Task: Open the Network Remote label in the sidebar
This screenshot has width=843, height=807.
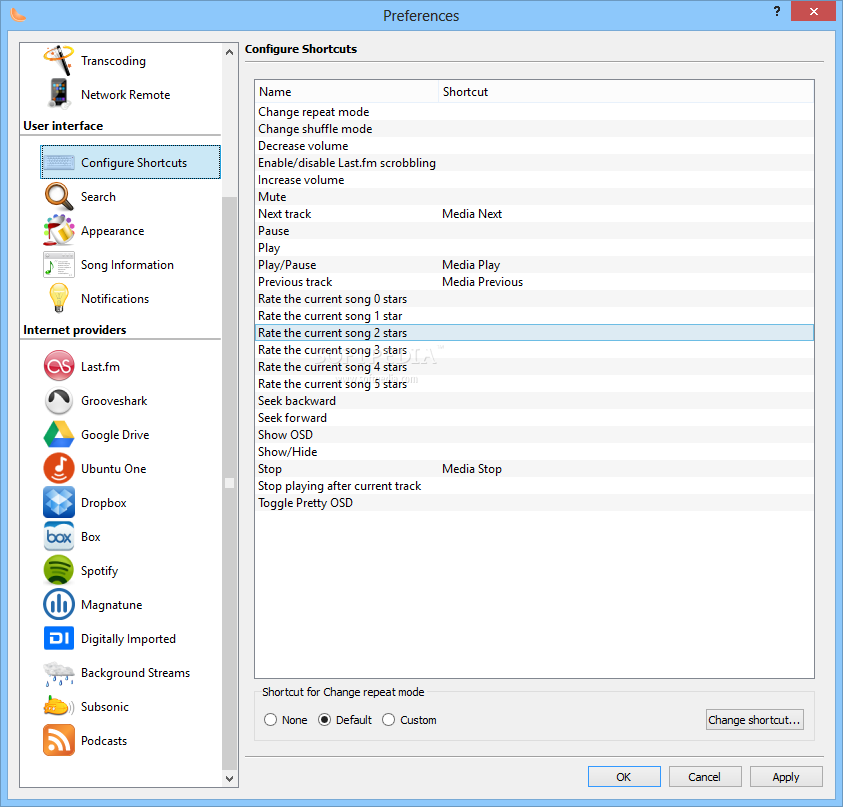Action: click(126, 95)
